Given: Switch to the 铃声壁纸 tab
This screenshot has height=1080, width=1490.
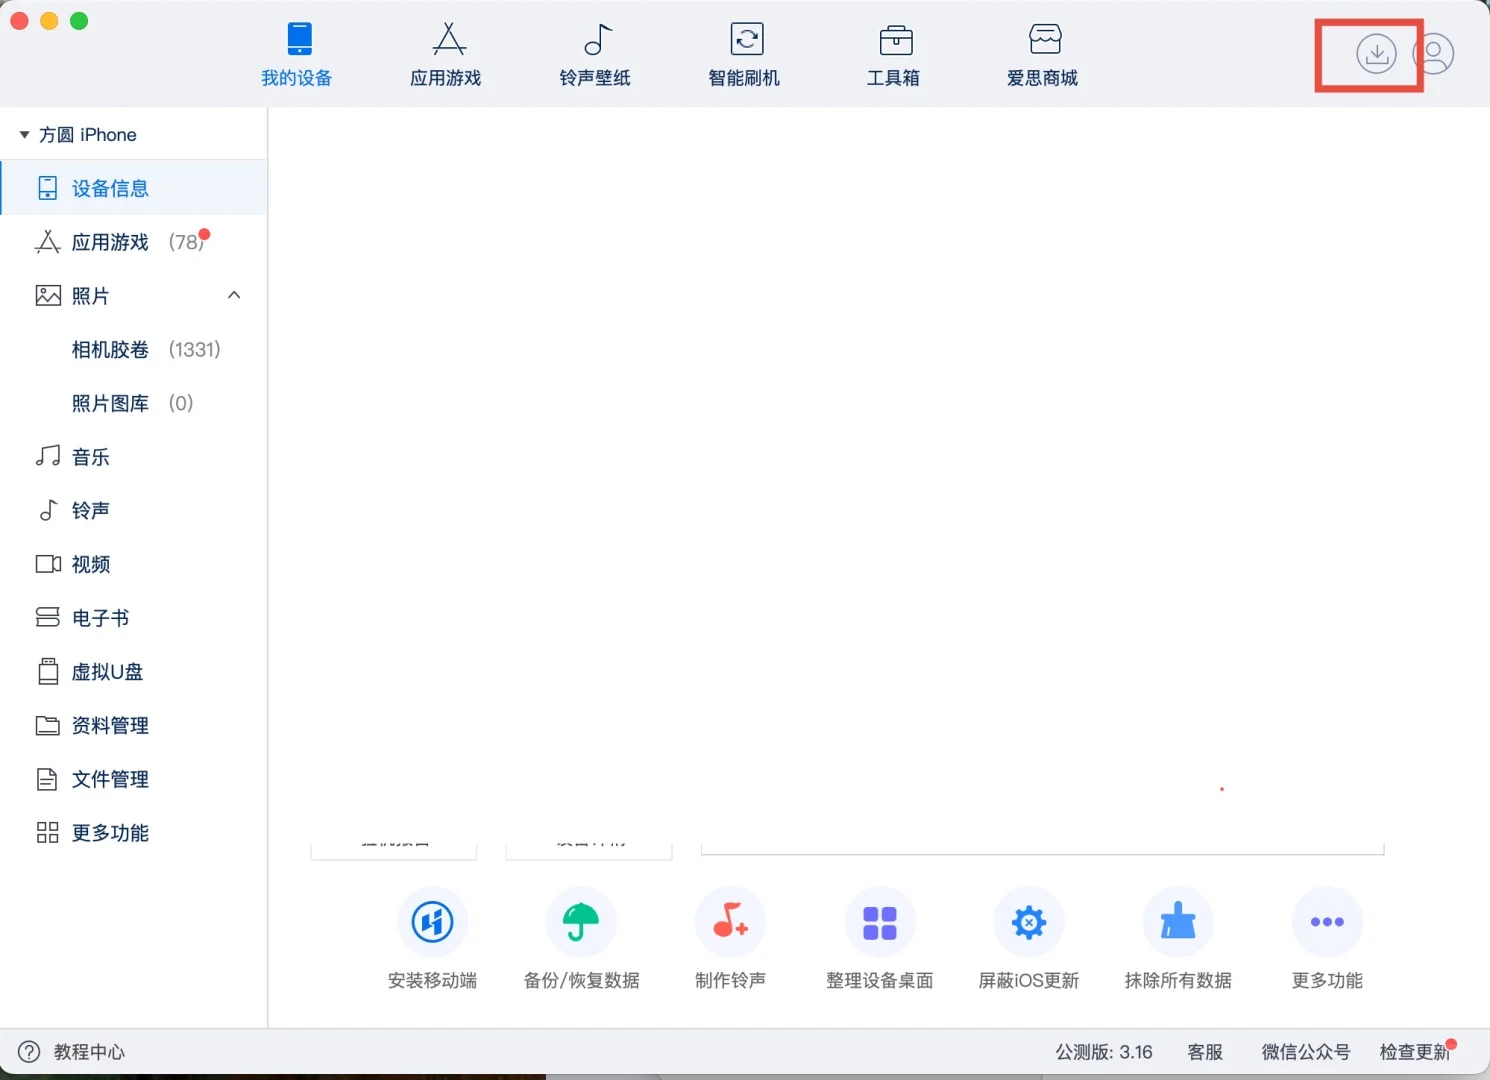Looking at the screenshot, I should click(595, 55).
